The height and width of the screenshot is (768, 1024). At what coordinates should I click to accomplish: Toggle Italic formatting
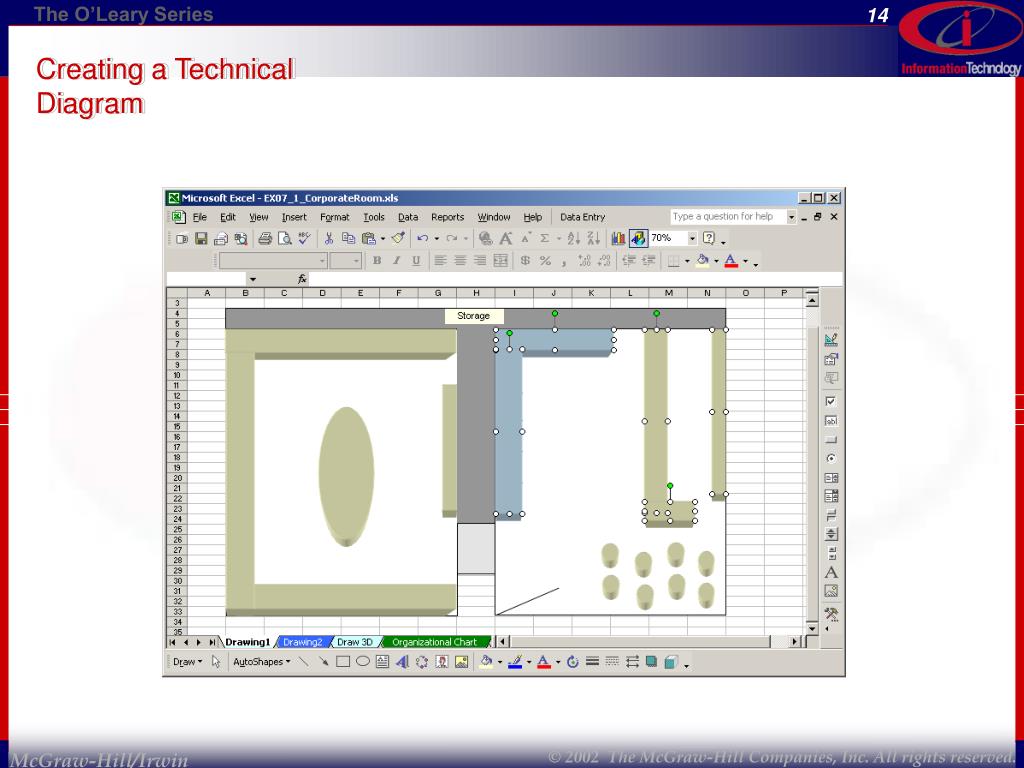396,261
